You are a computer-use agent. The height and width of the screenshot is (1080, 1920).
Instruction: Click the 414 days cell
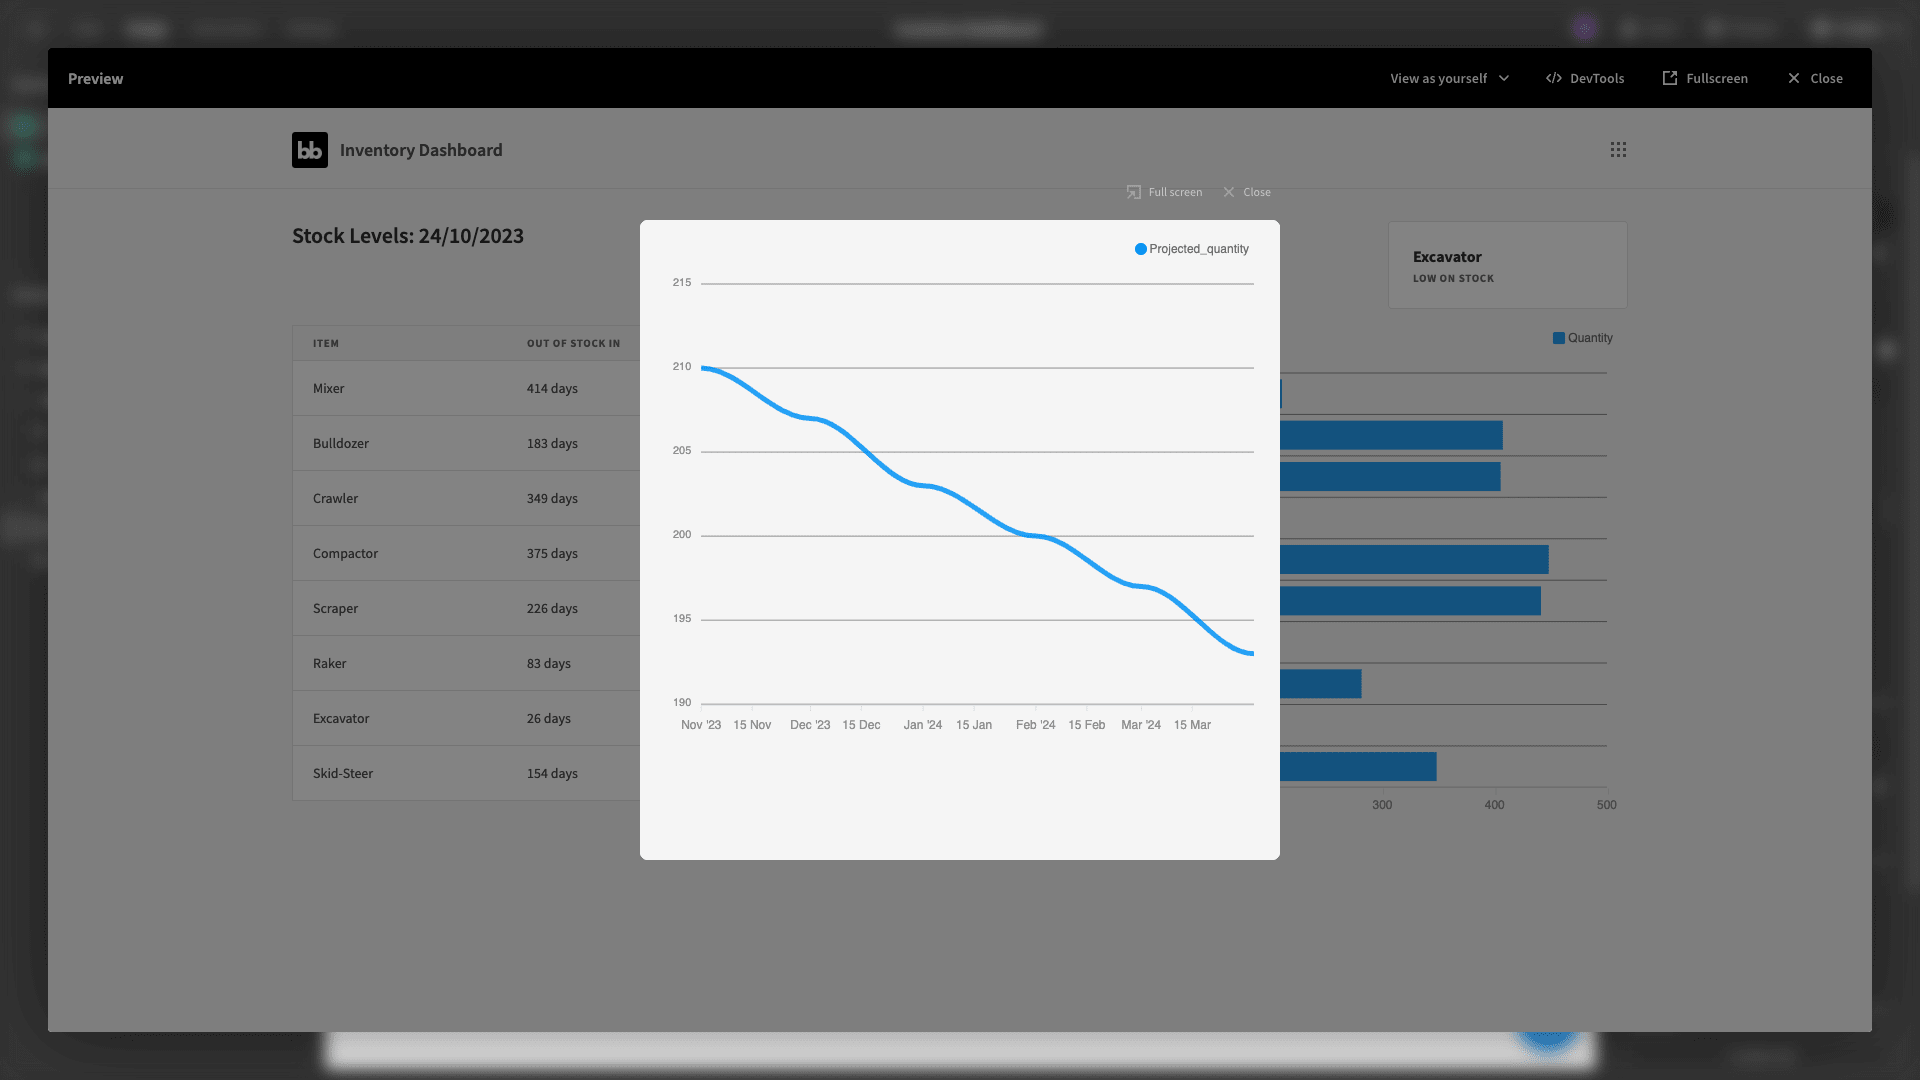552,388
